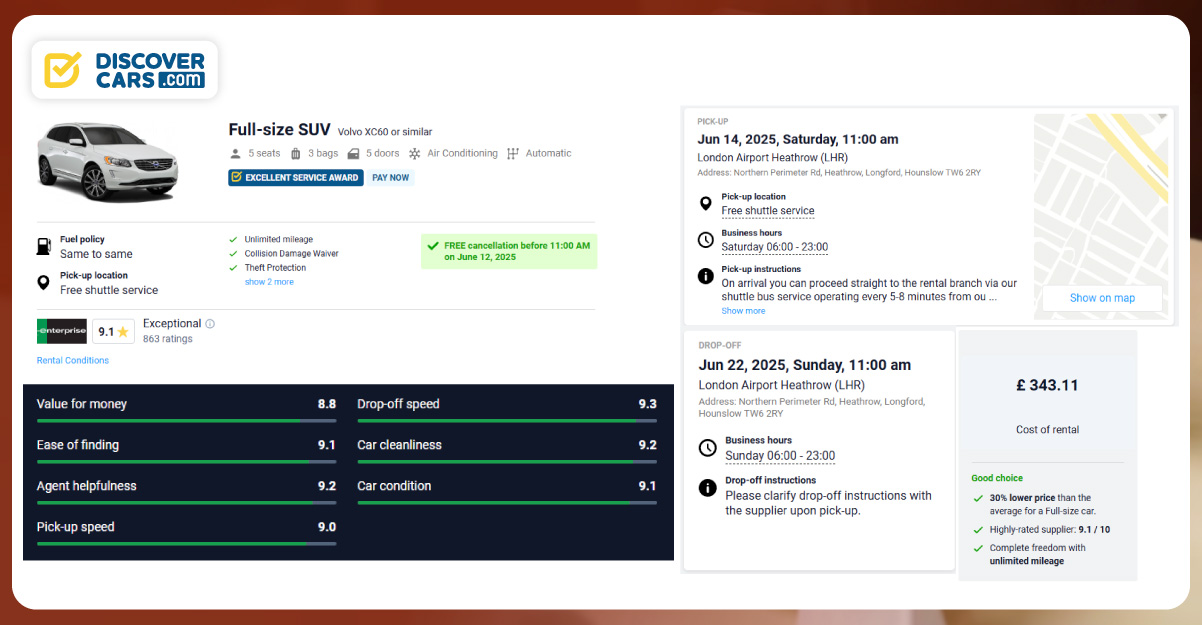Click the Theft Protection checkmark
Screen dimensions: 1202x625
[233, 268]
